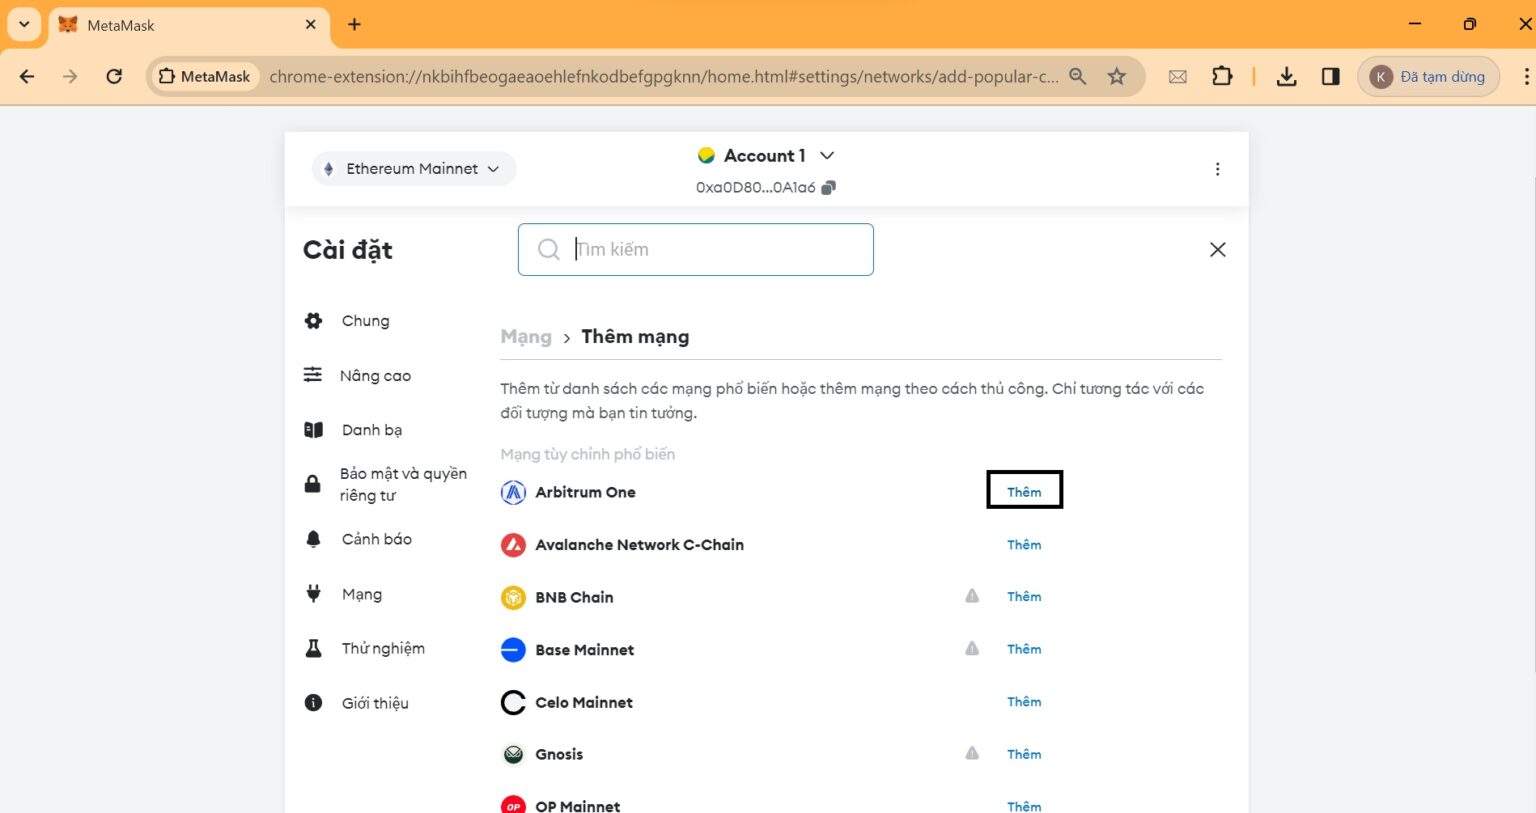Close the Cài đặt settings page
The height and width of the screenshot is (813, 1536).
tap(1217, 249)
